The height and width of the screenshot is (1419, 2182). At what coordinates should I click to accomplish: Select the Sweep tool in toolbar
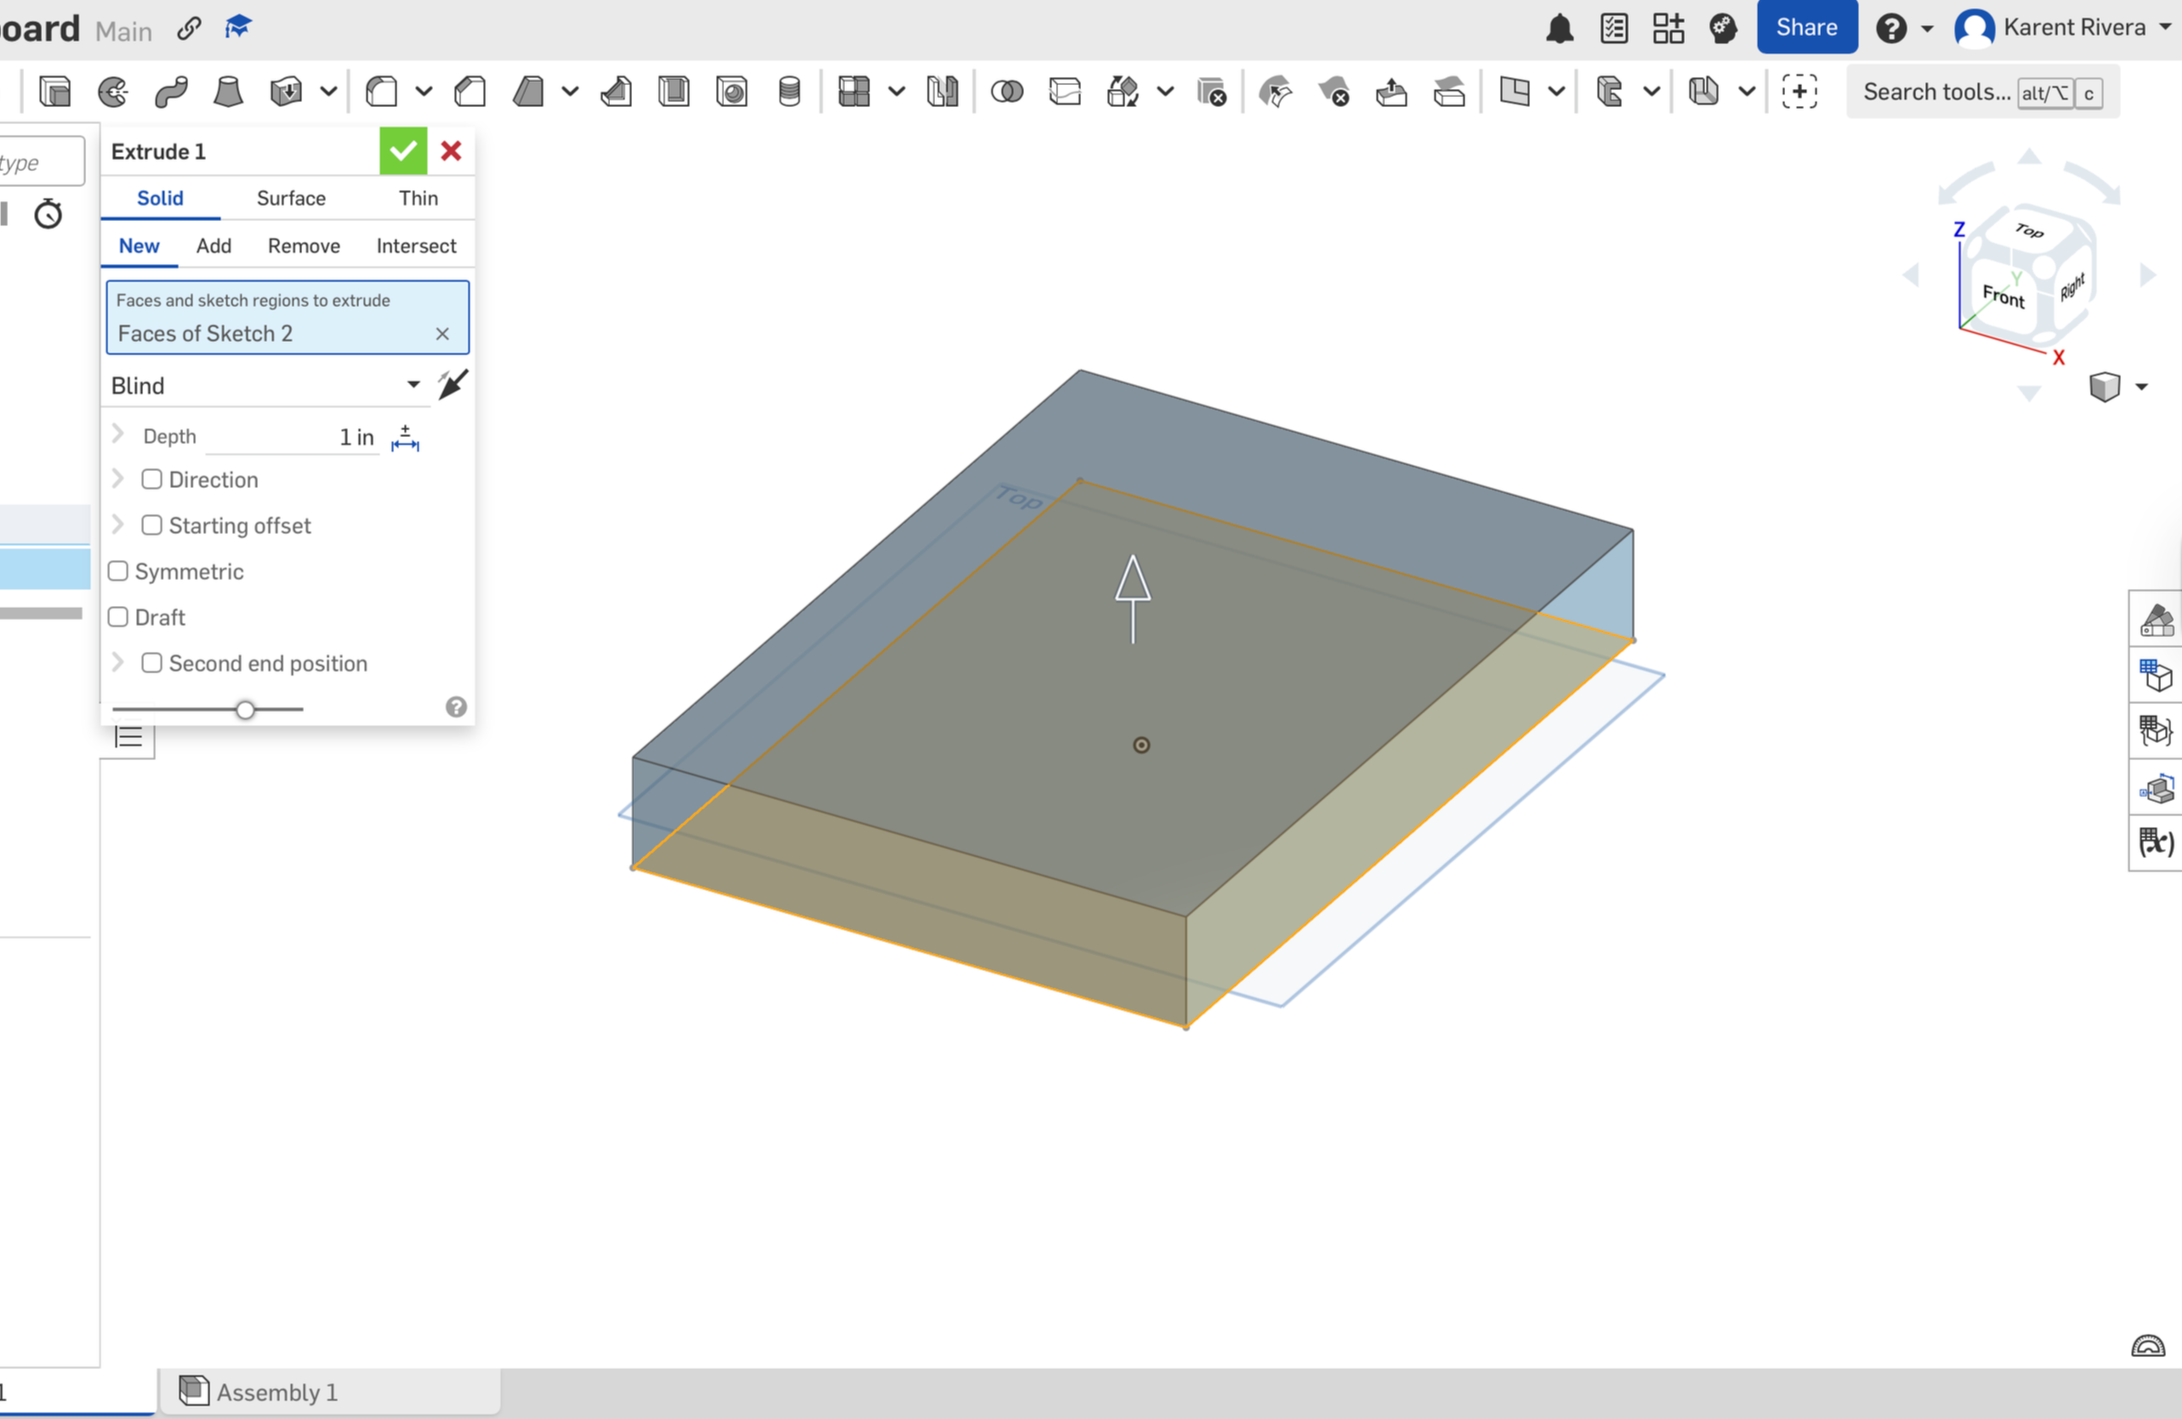point(171,92)
